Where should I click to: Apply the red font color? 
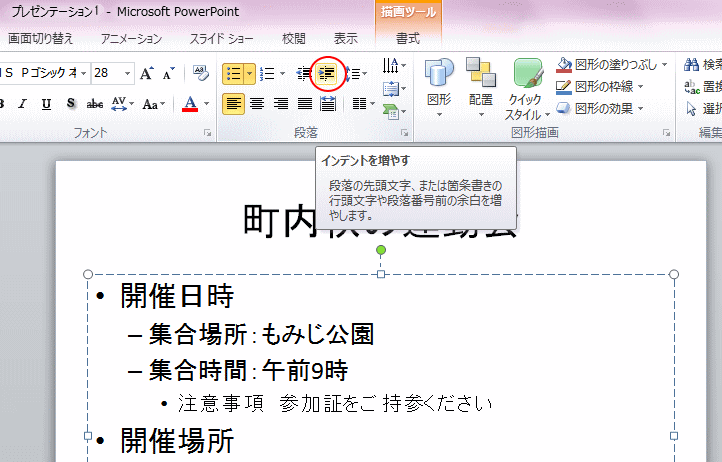(x=190, y=104)
